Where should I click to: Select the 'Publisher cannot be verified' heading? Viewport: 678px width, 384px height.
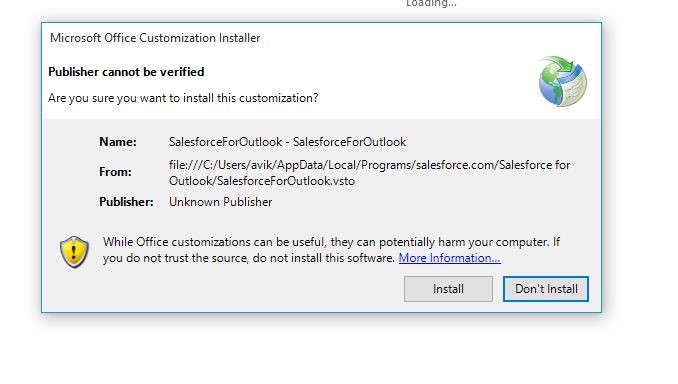(126, 72)
